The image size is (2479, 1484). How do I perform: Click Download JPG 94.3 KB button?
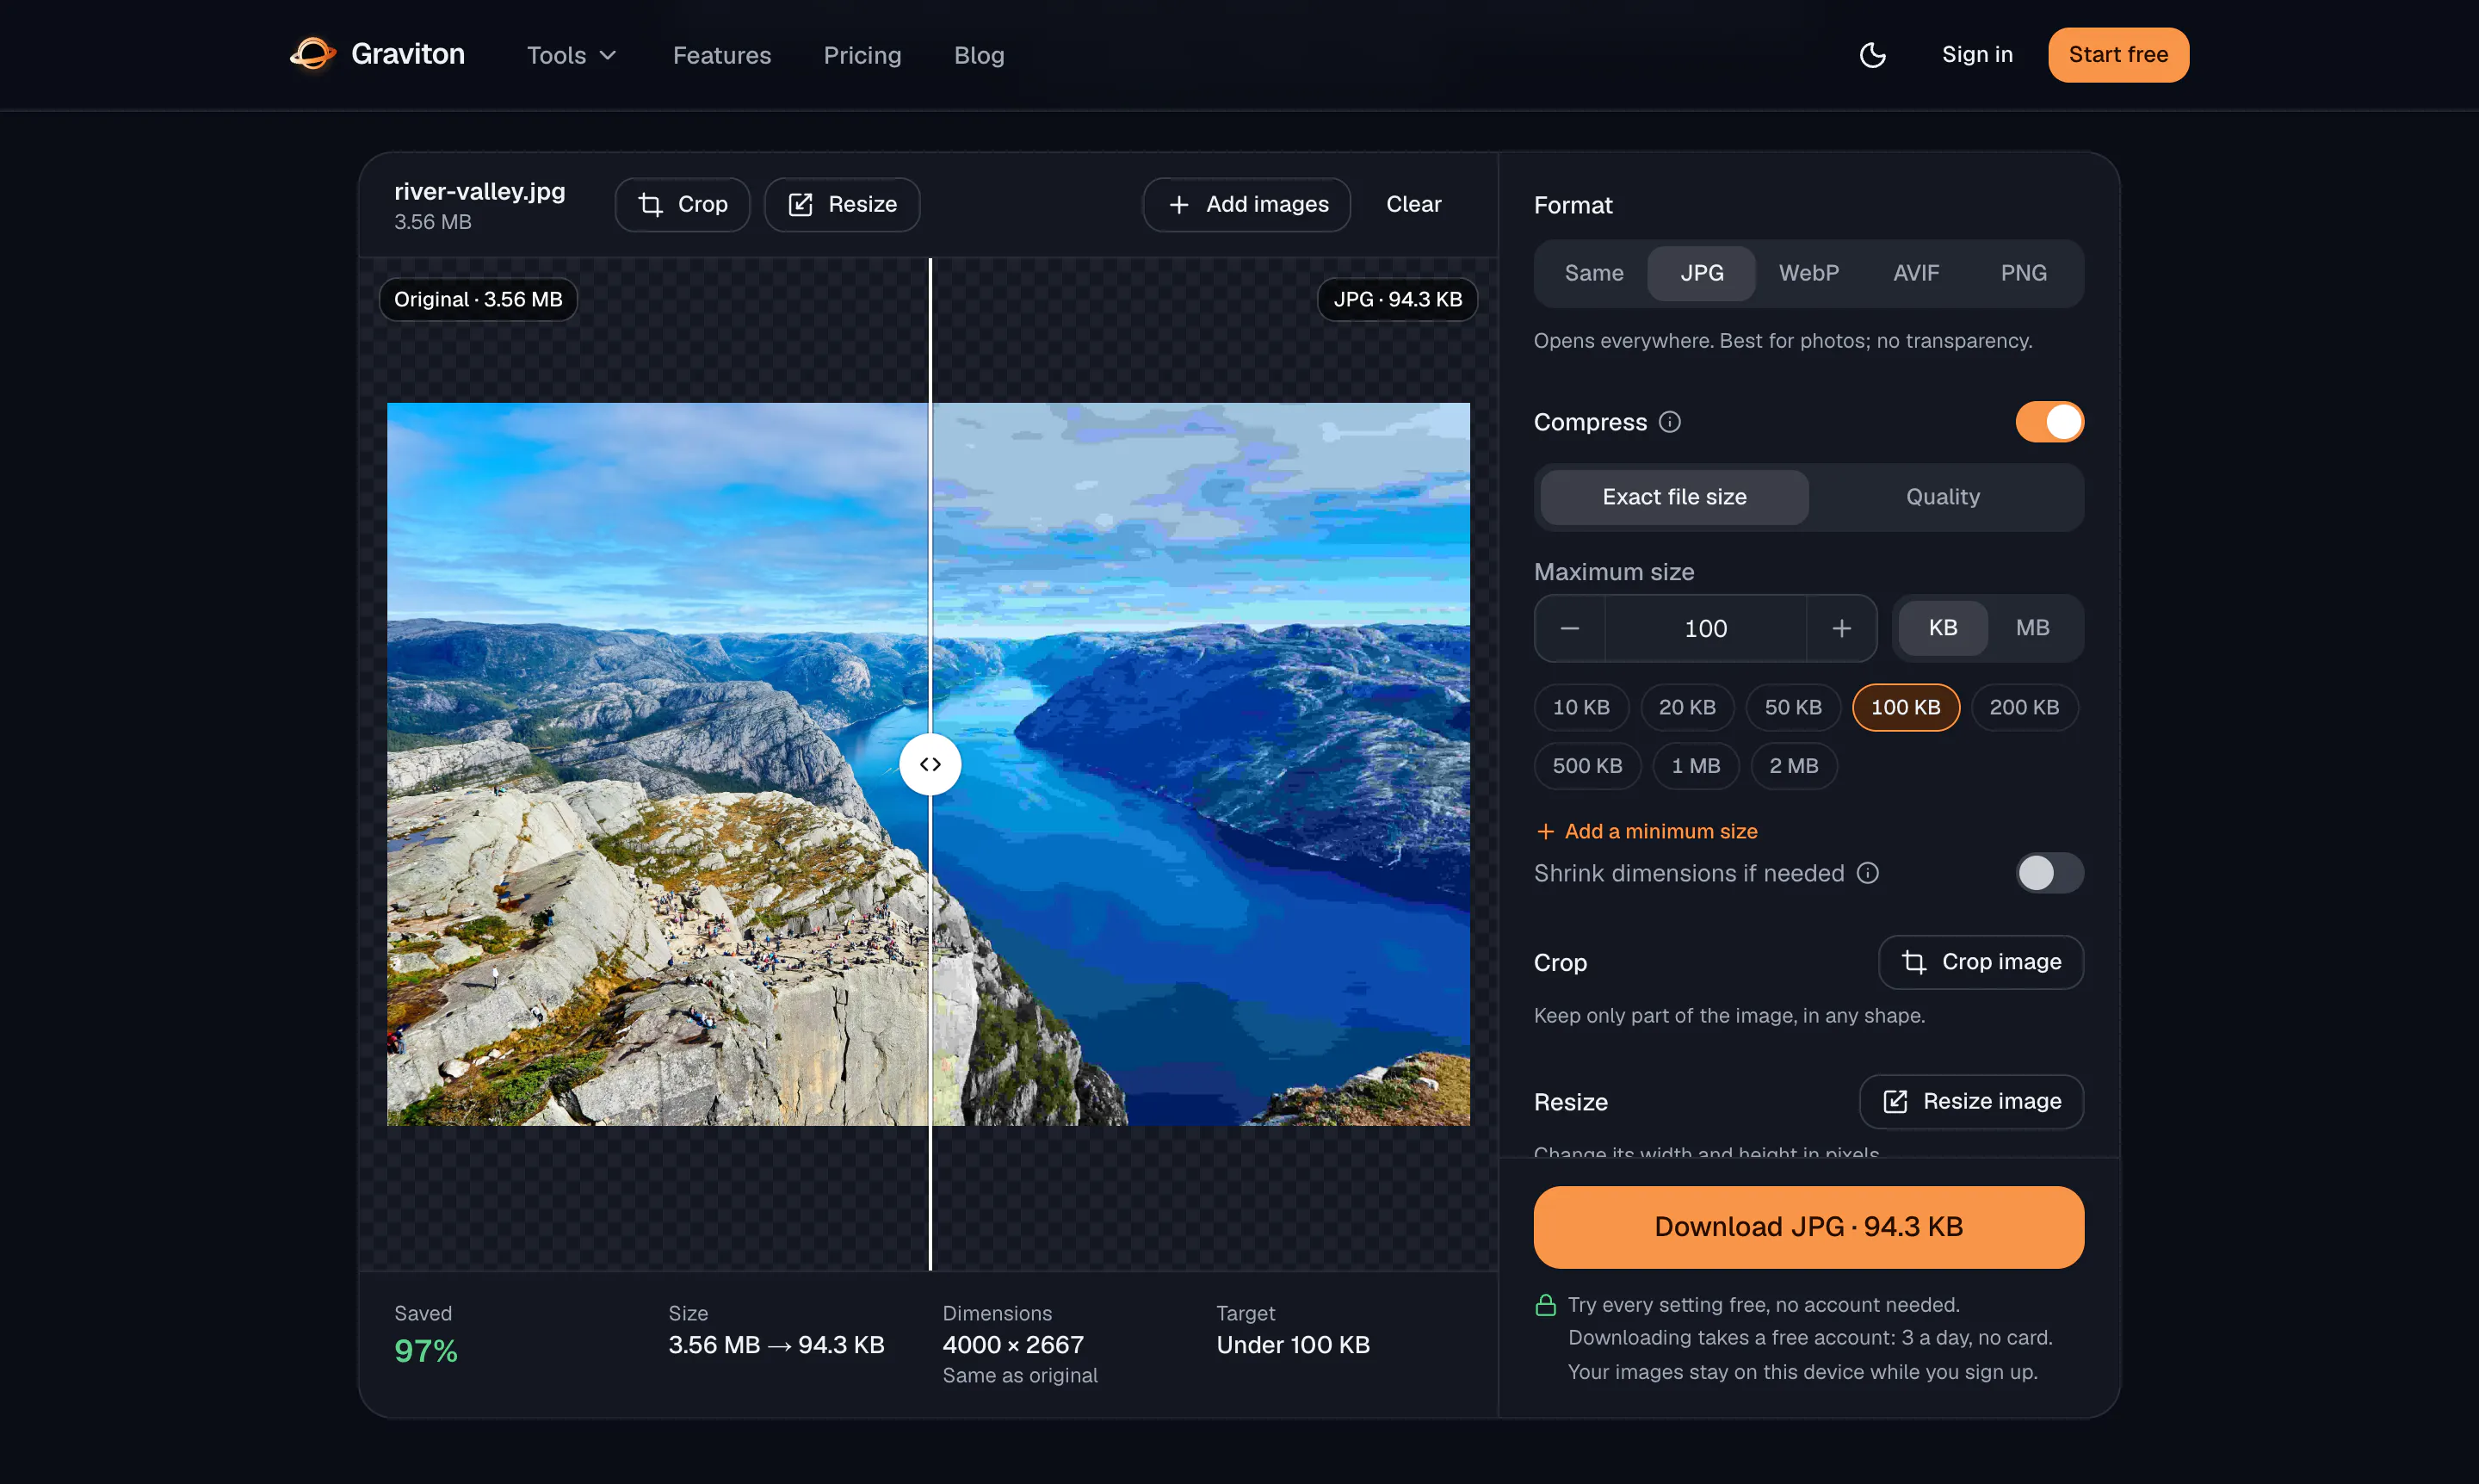1808,1227
